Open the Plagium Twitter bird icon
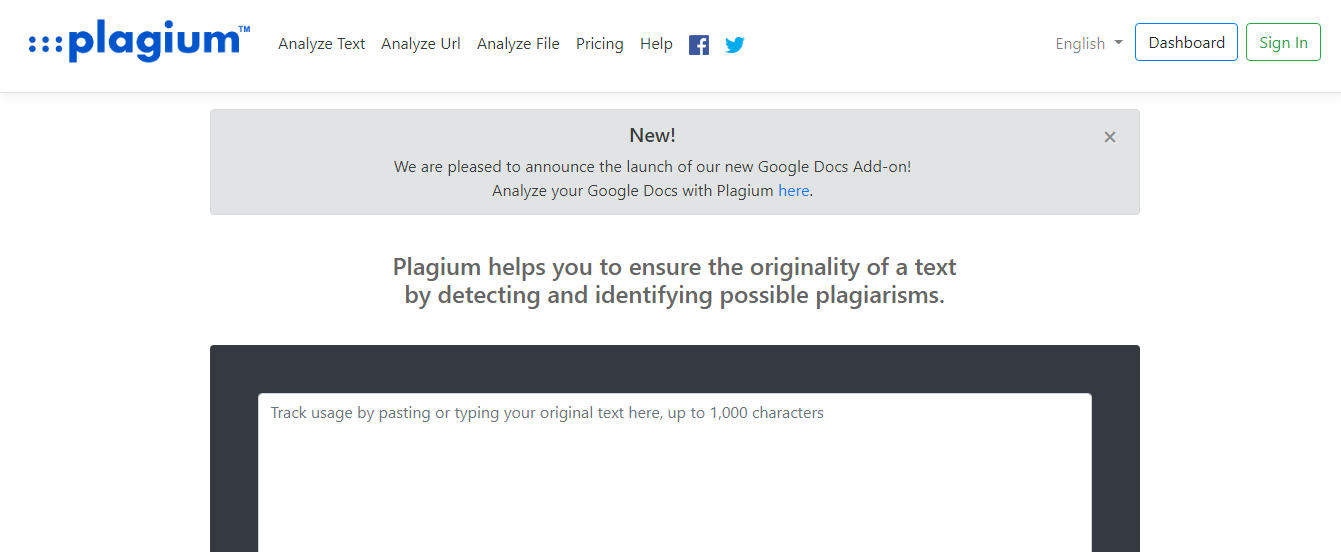 point(735,45)
